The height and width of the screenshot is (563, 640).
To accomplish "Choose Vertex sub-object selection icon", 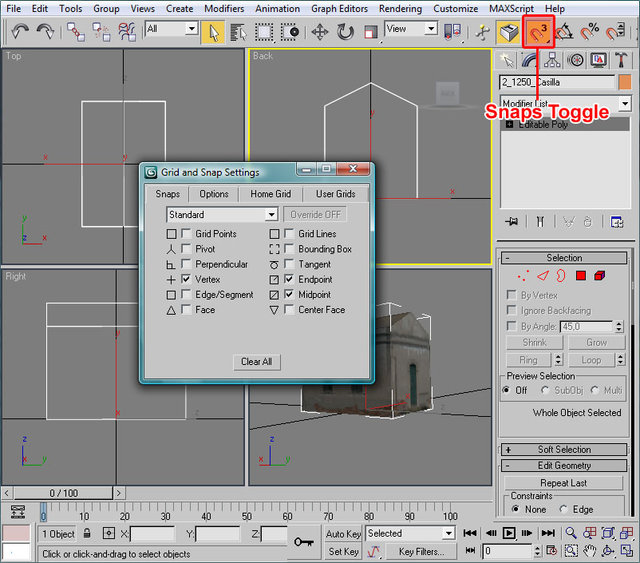I will [522, 275].
